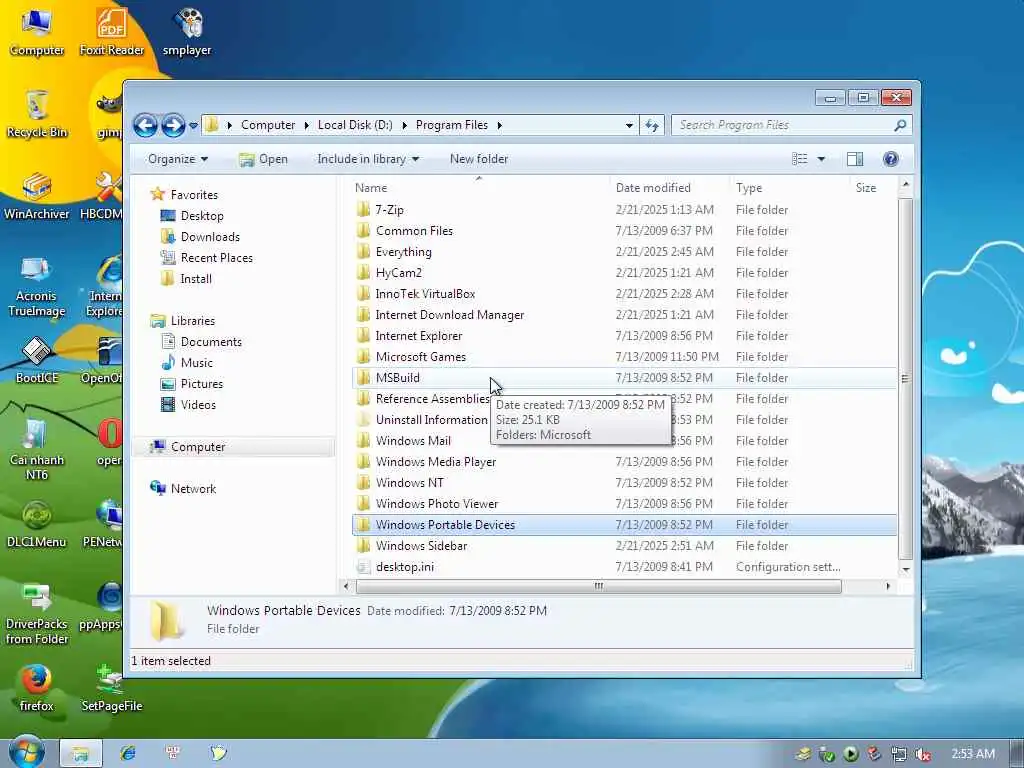The image size is (1024, 768).
Task: Open Videos library
Action: pyautogui.click(x=198, y=404)
